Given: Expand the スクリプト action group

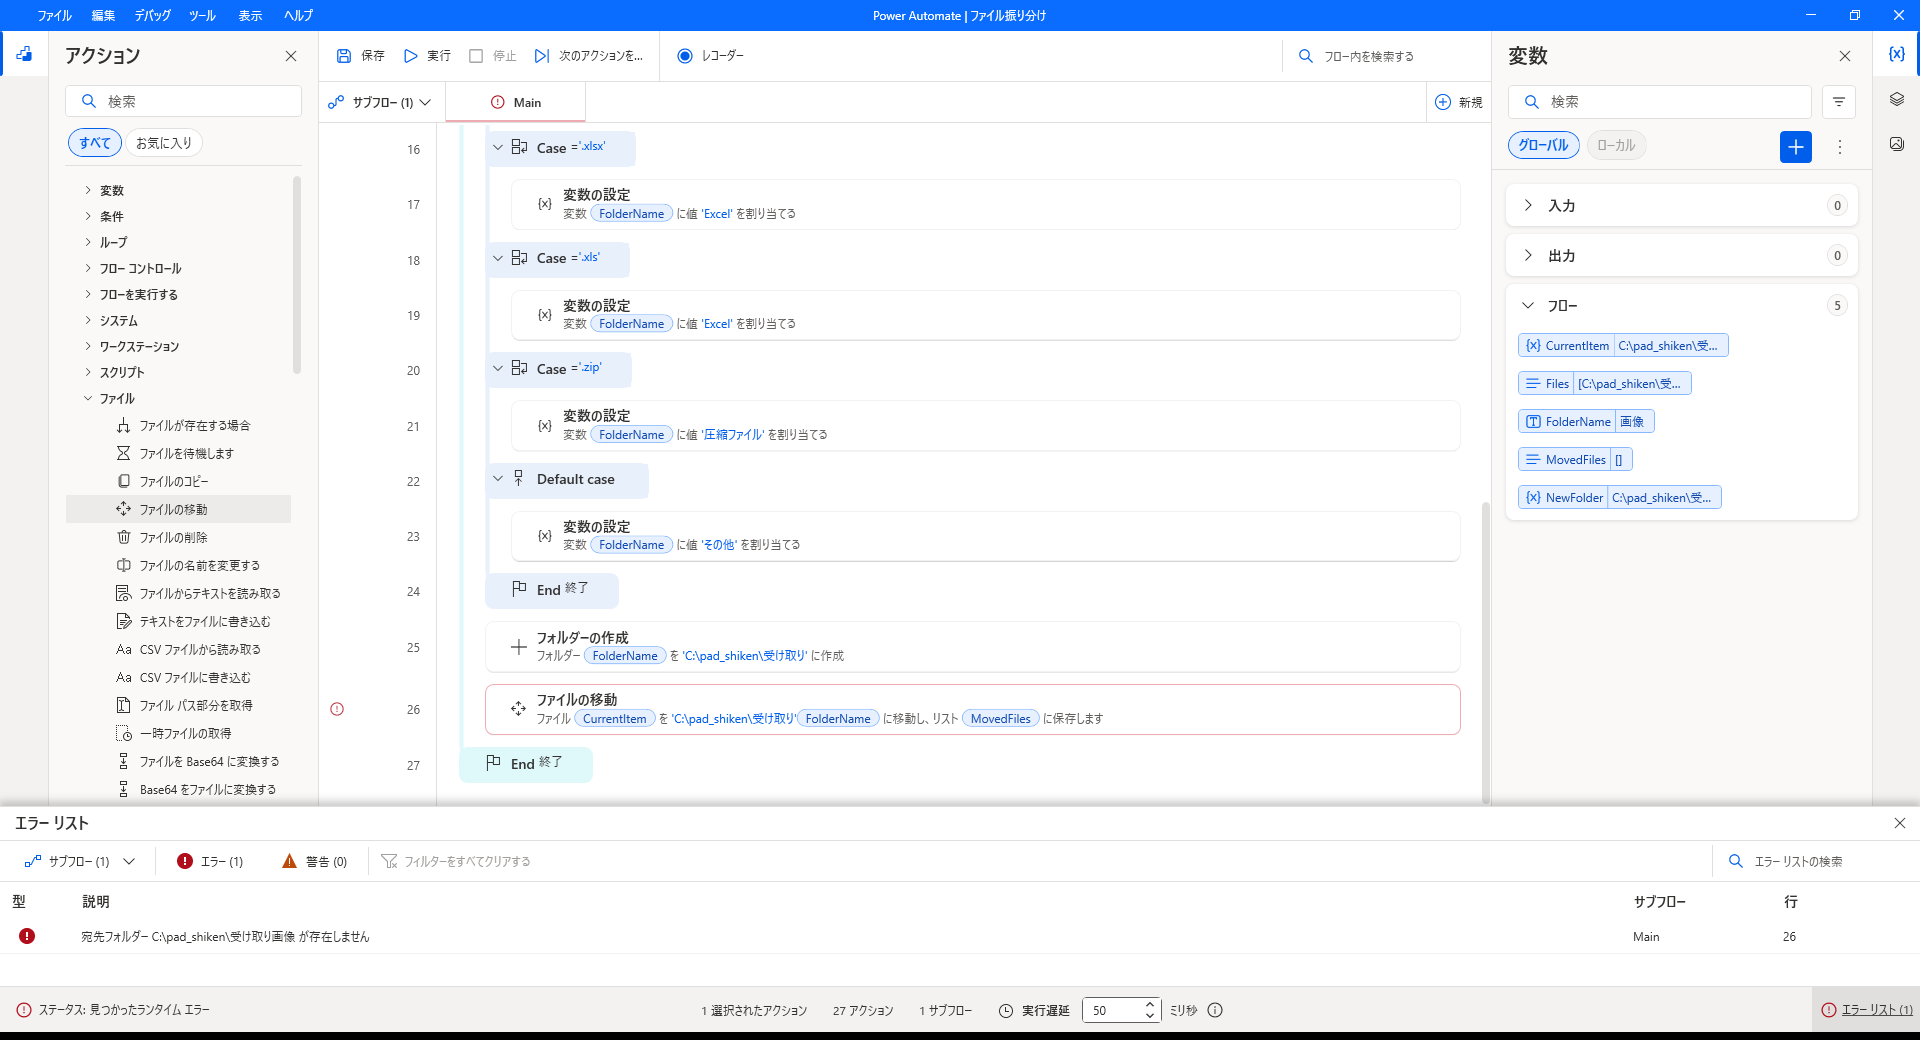Looking at the screenshot, I should [x=88, y=372].
